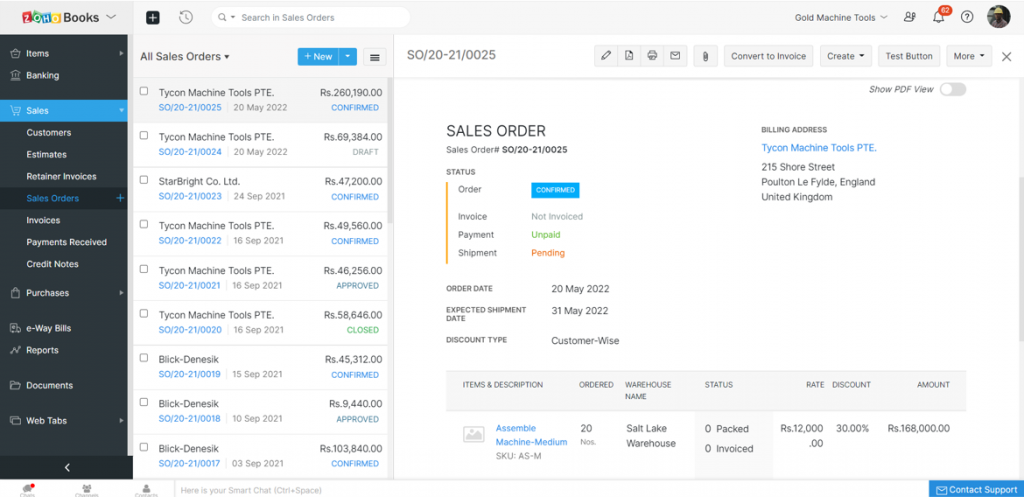1024x497 pixels.
Task: Click the Smart Chat input bar
Action: click(551, 489)
